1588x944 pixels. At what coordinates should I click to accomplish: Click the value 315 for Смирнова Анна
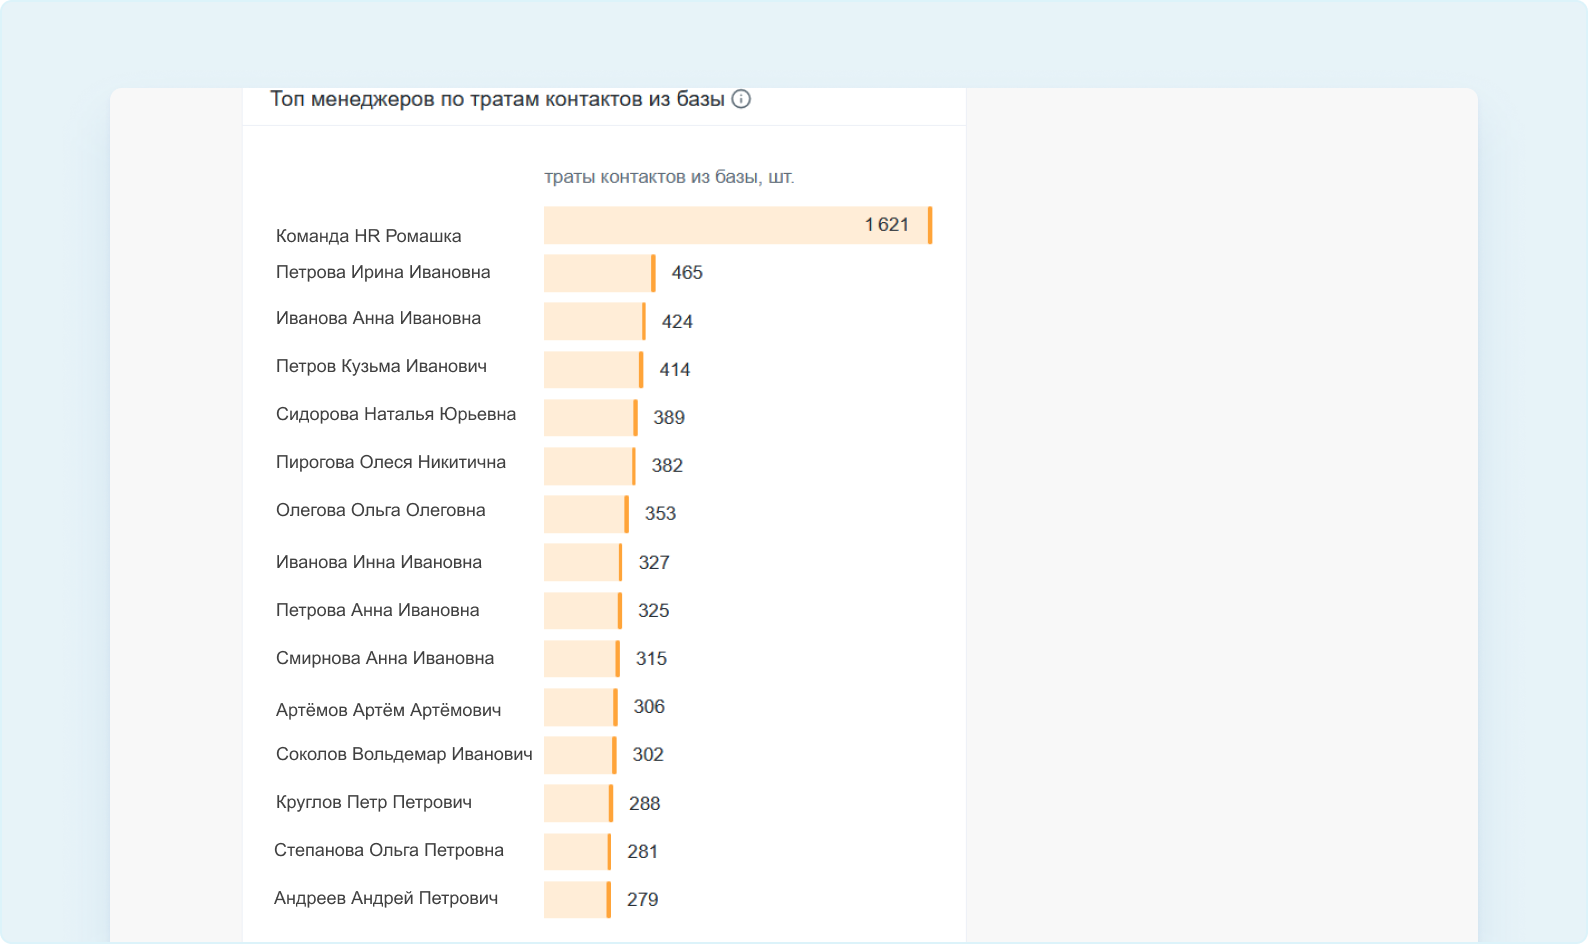(x=651, y=658)
